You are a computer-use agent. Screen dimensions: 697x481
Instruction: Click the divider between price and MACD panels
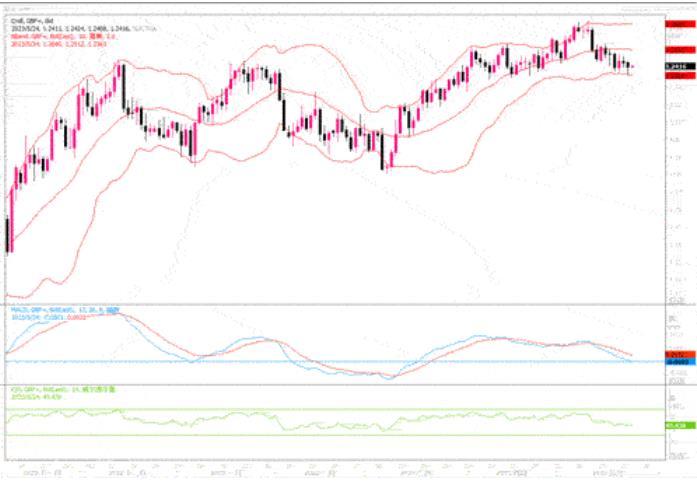click(x=330, y=304)
